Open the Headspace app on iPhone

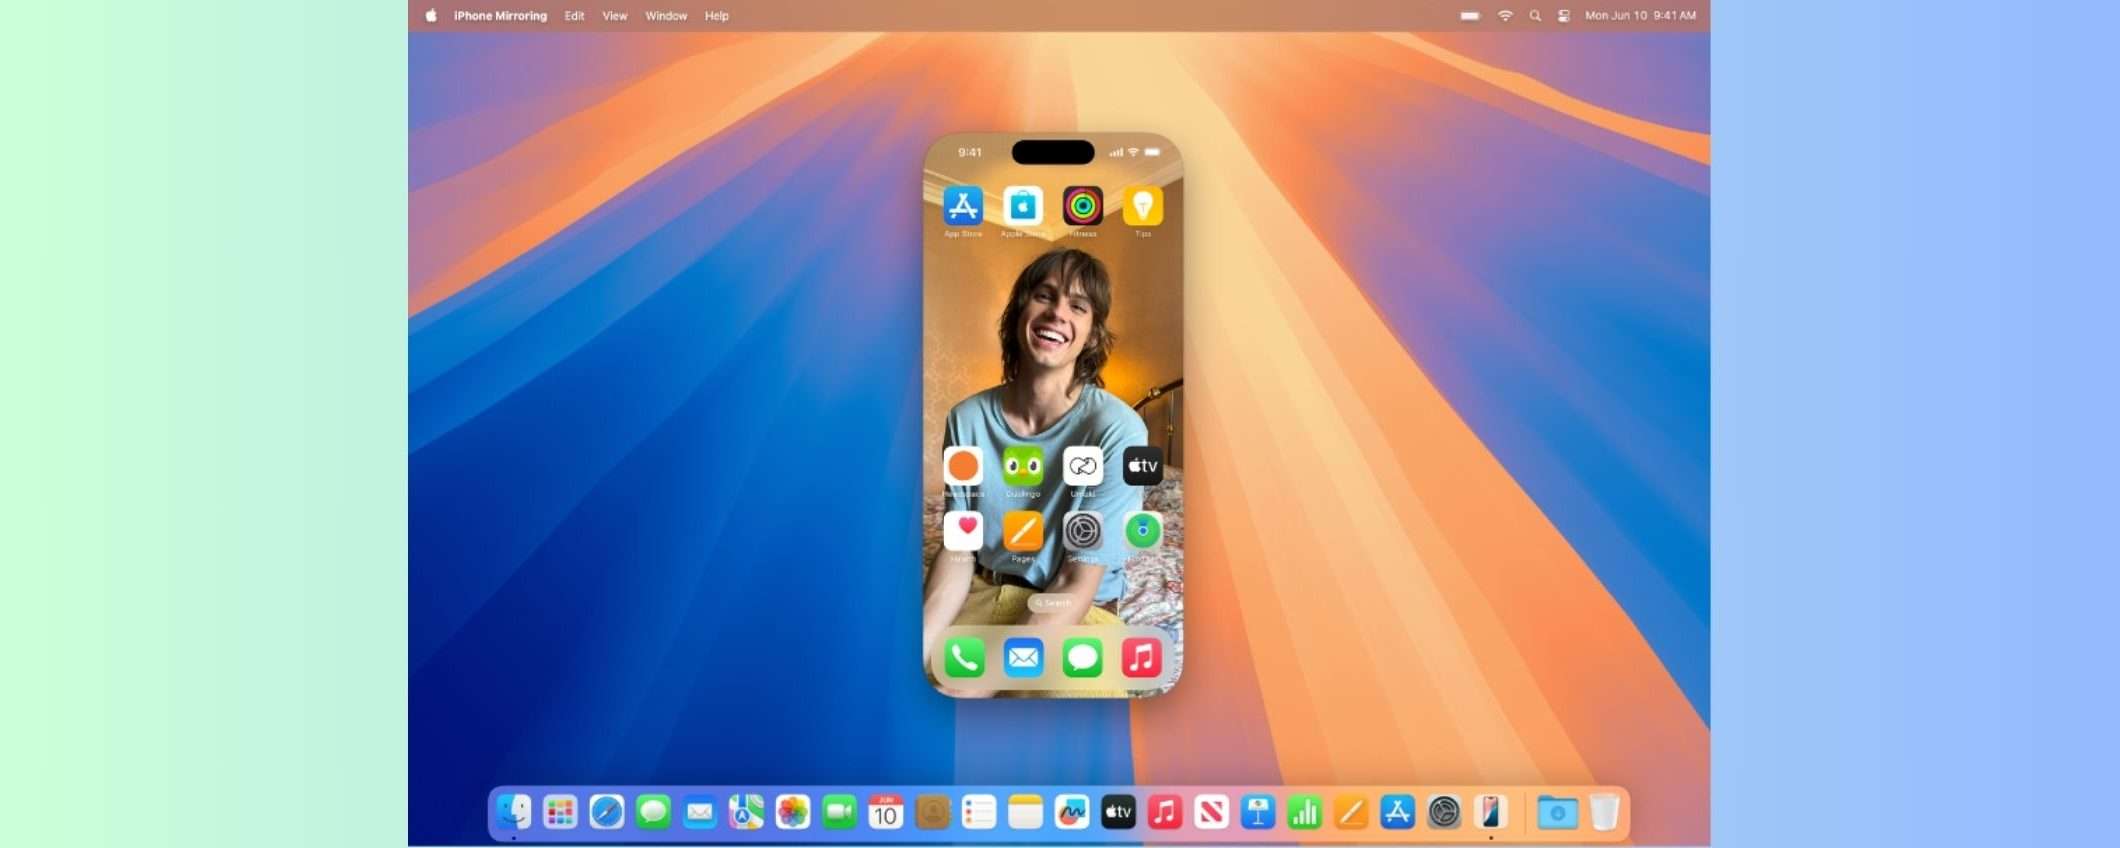[x=963, y=466]
